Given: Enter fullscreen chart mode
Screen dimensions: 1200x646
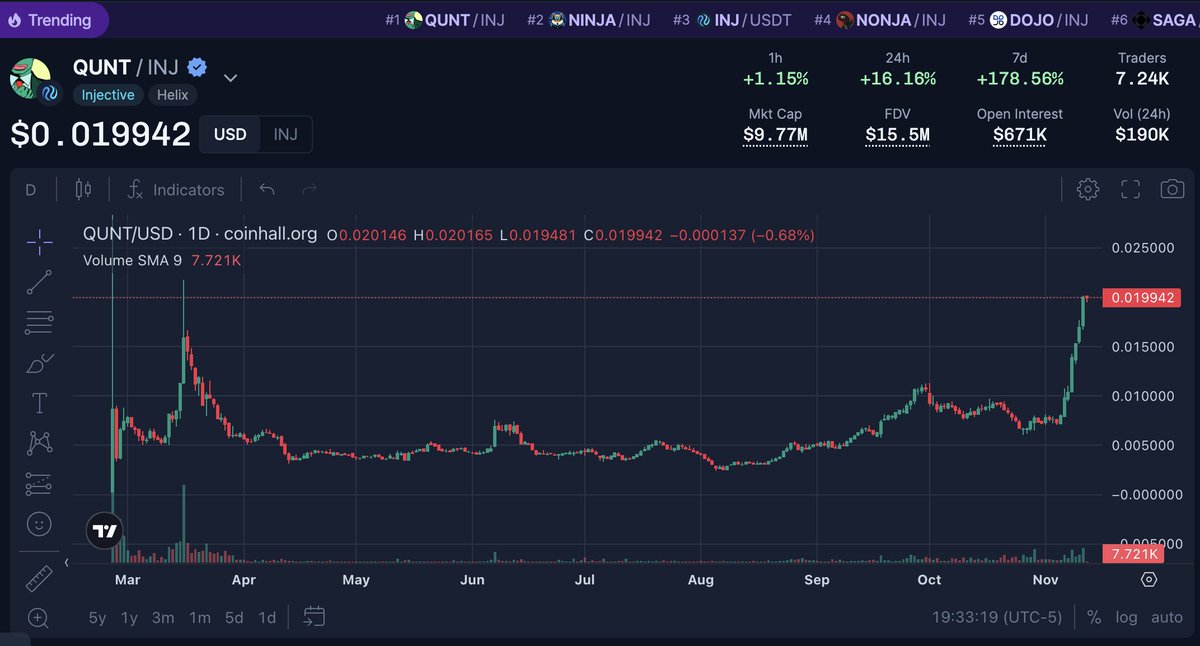Looking at the screenshot, I should pos(1131,189).
